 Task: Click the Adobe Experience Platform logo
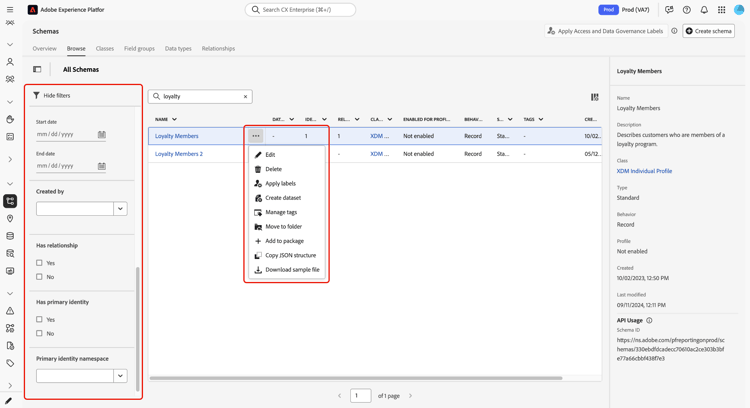click(x=33, y=10)
